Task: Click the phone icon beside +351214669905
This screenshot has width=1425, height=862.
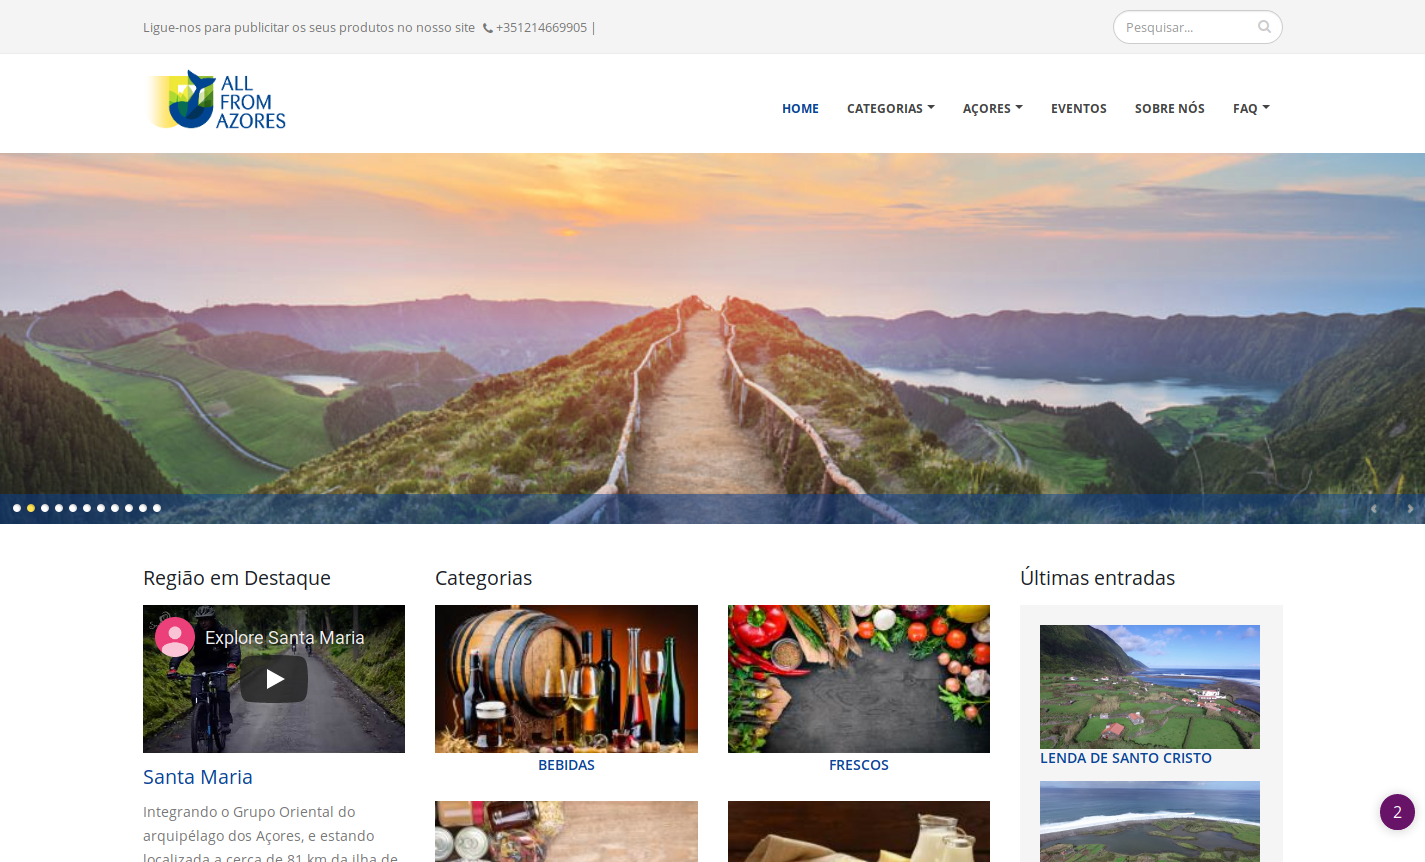Action: (488, 28)
